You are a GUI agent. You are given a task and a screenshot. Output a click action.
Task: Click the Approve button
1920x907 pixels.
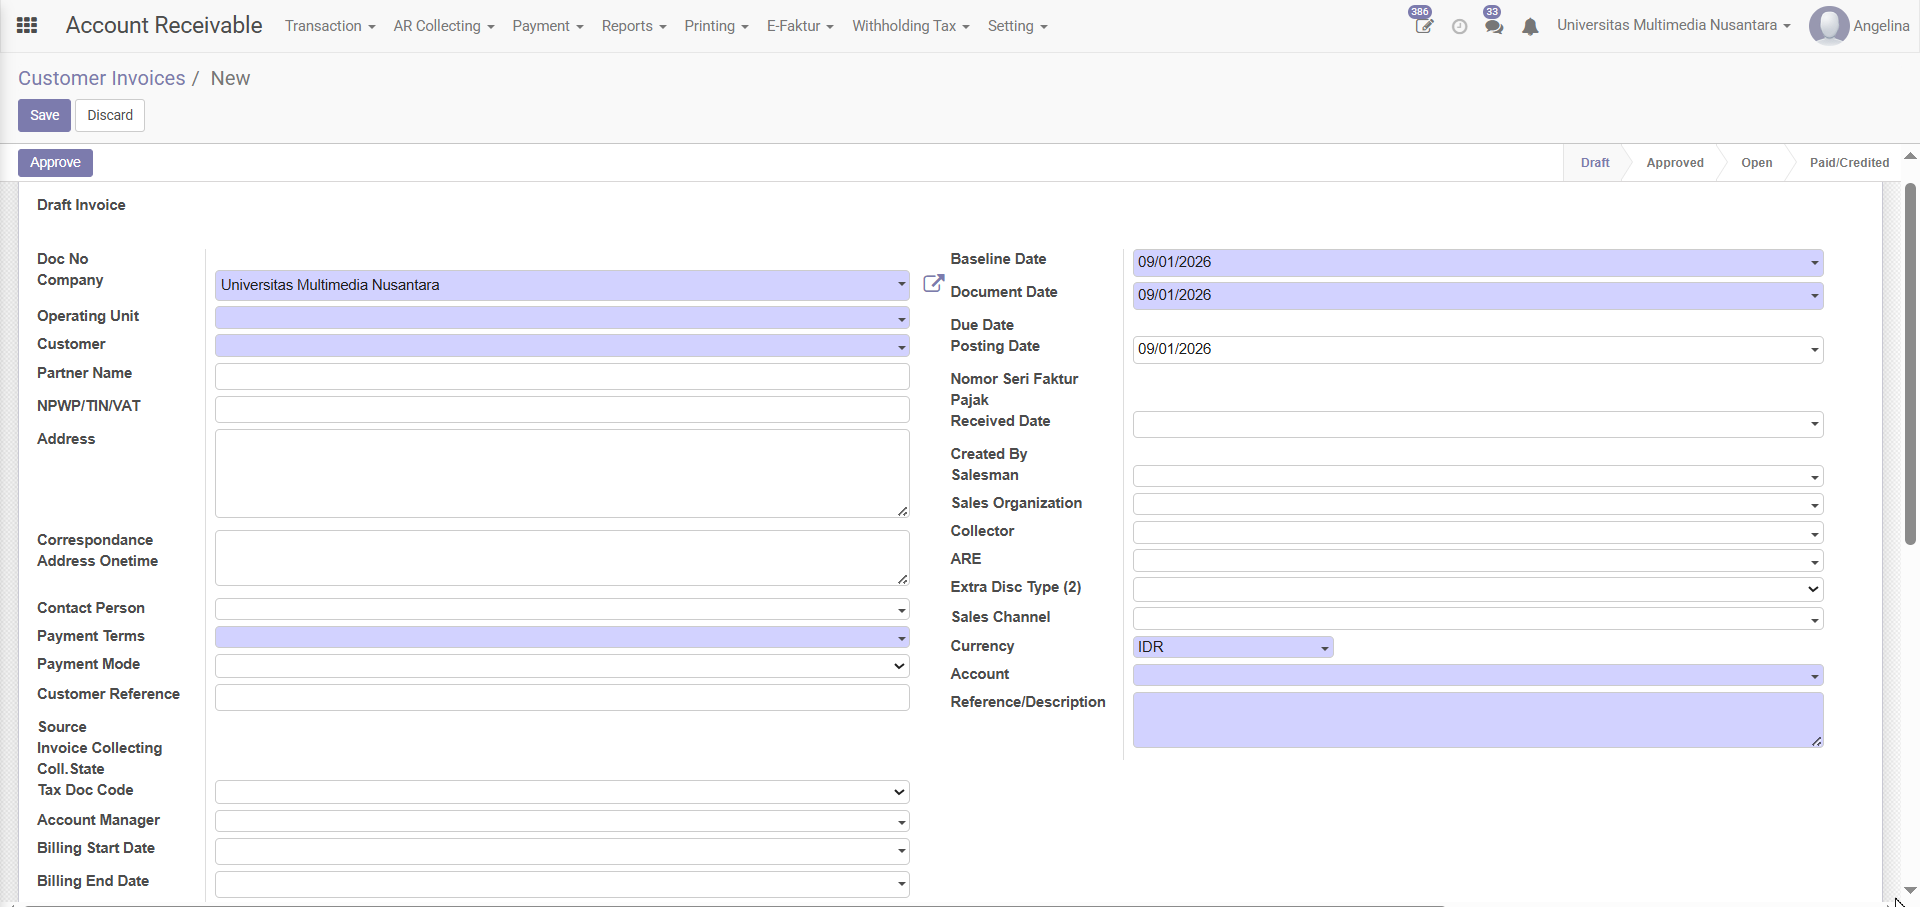[55, 162]
